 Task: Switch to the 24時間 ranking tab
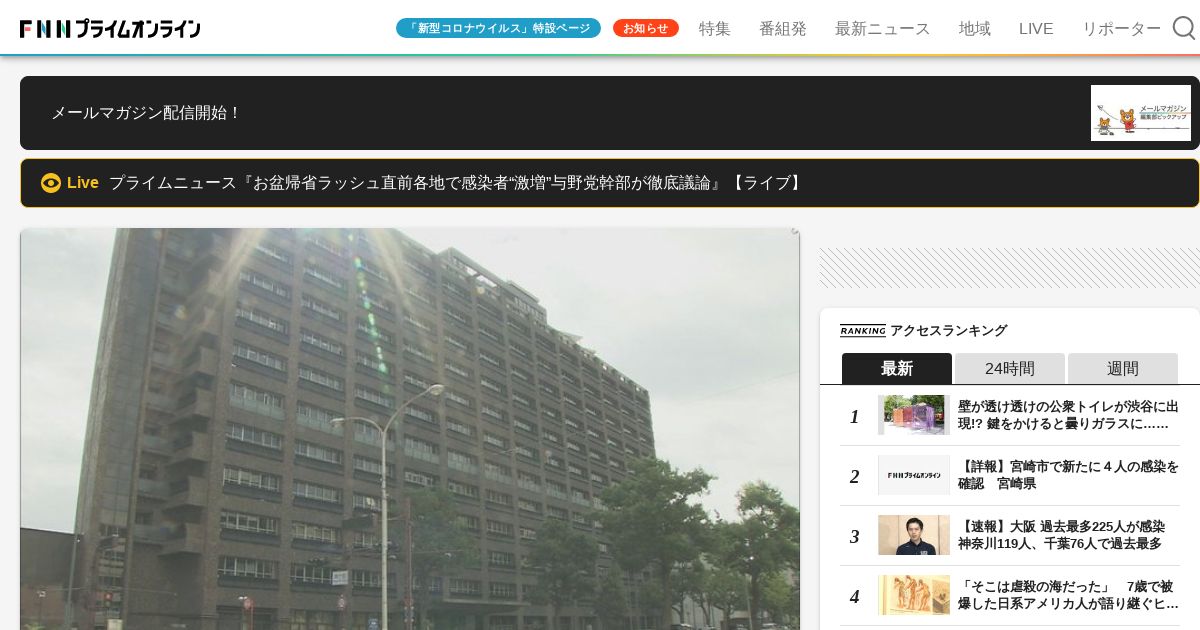1010,368
